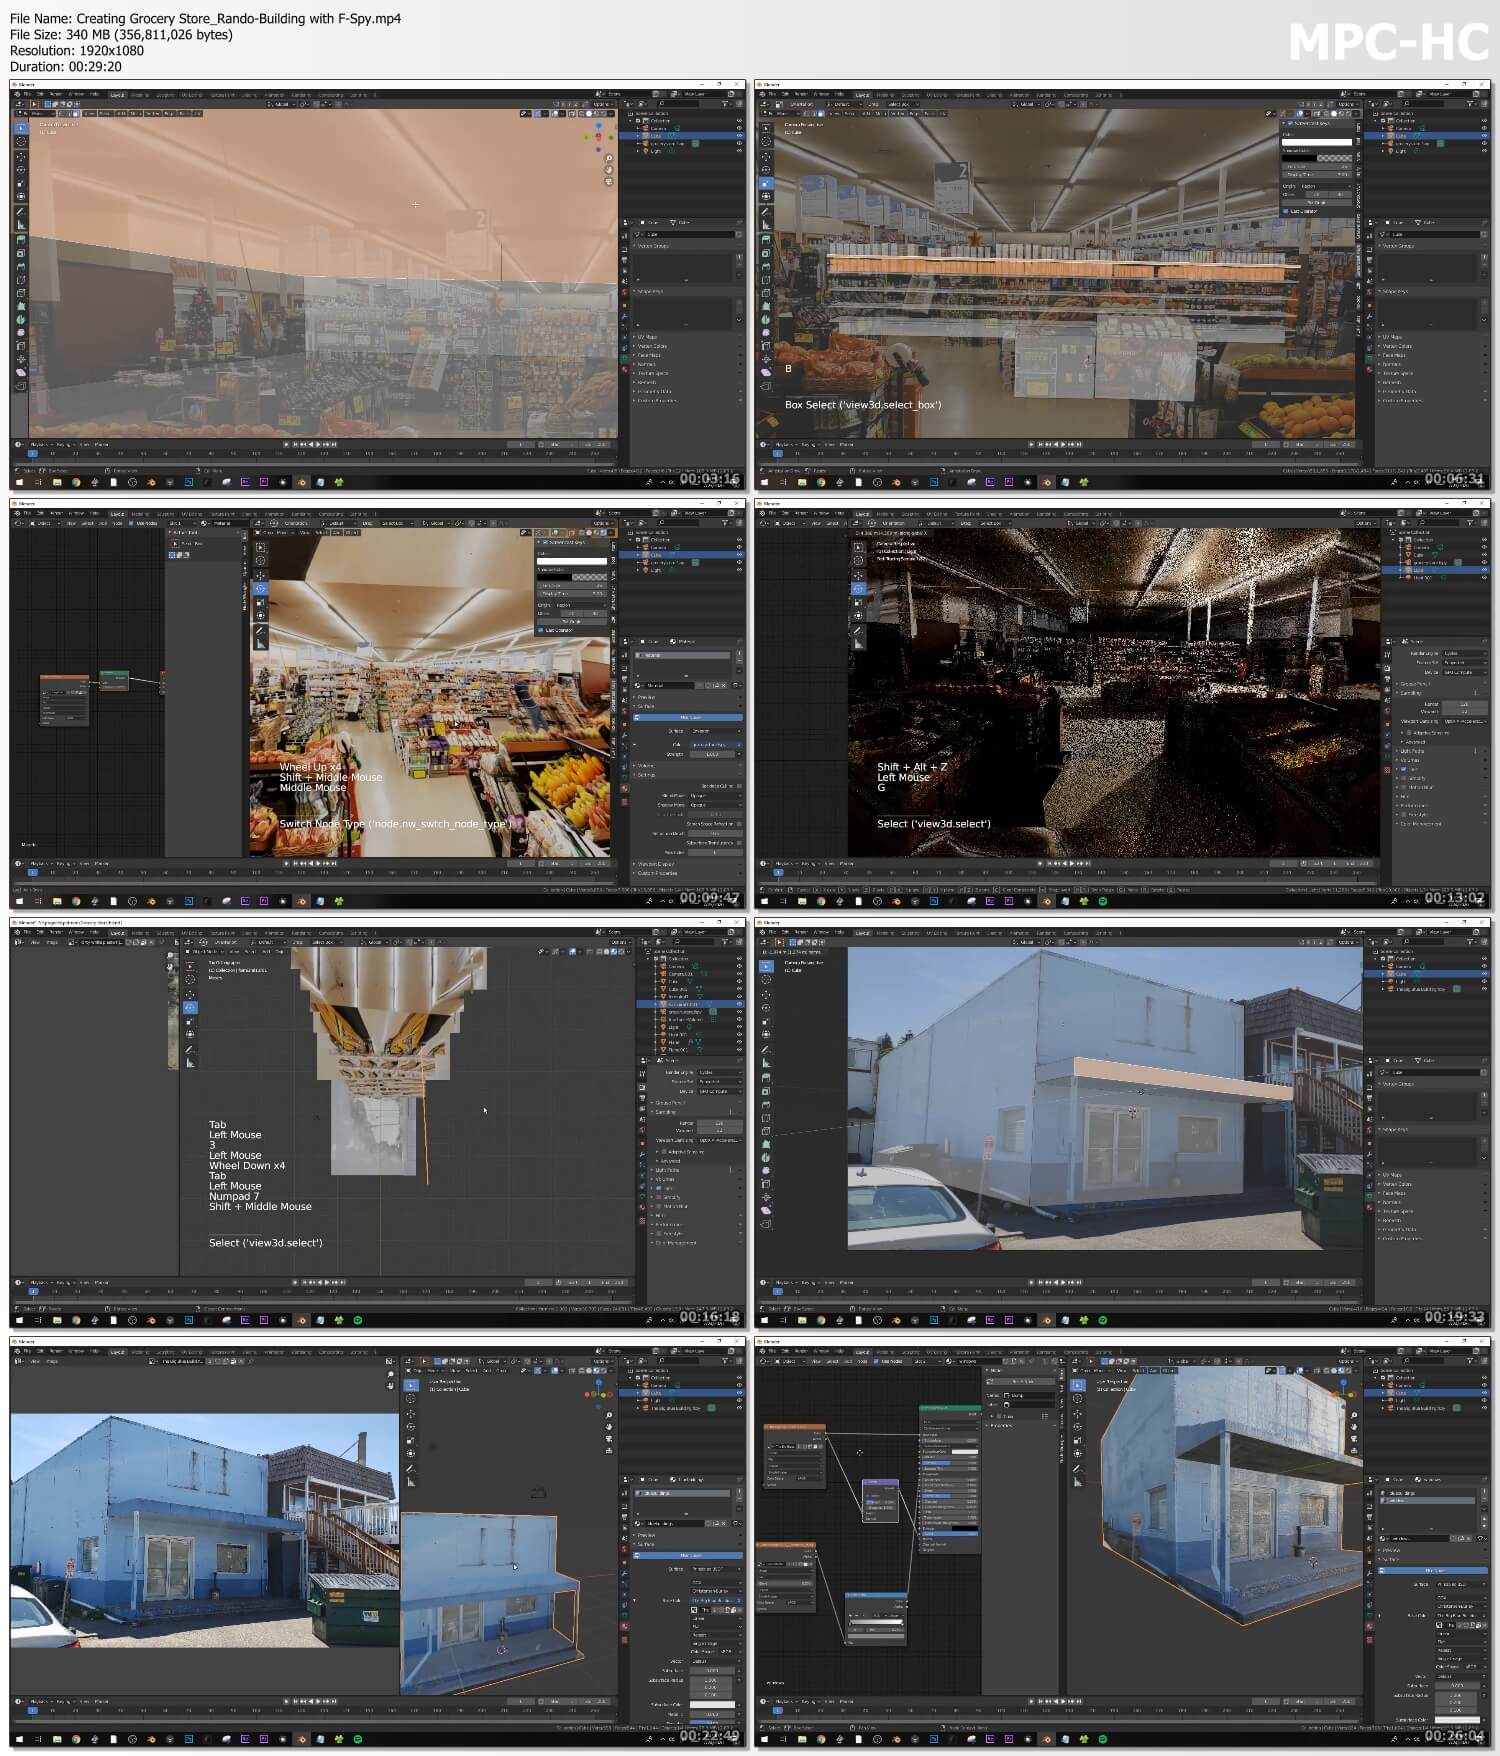Pick the Transform tool in the 00:26:04 frame
Screen dimensions: 1500x1756
(1077, 1454)
